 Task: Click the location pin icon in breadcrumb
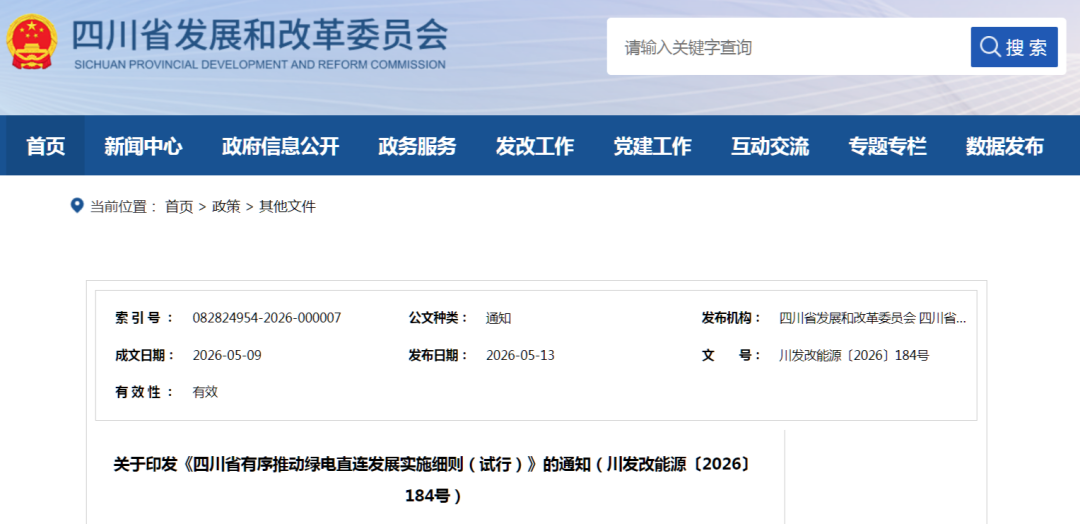coord(77,205)
